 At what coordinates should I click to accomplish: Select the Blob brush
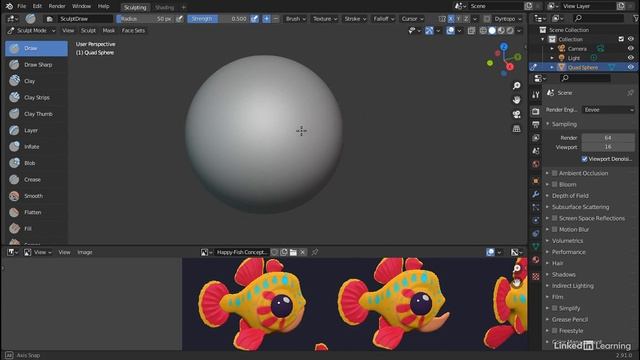pos(36,163)
